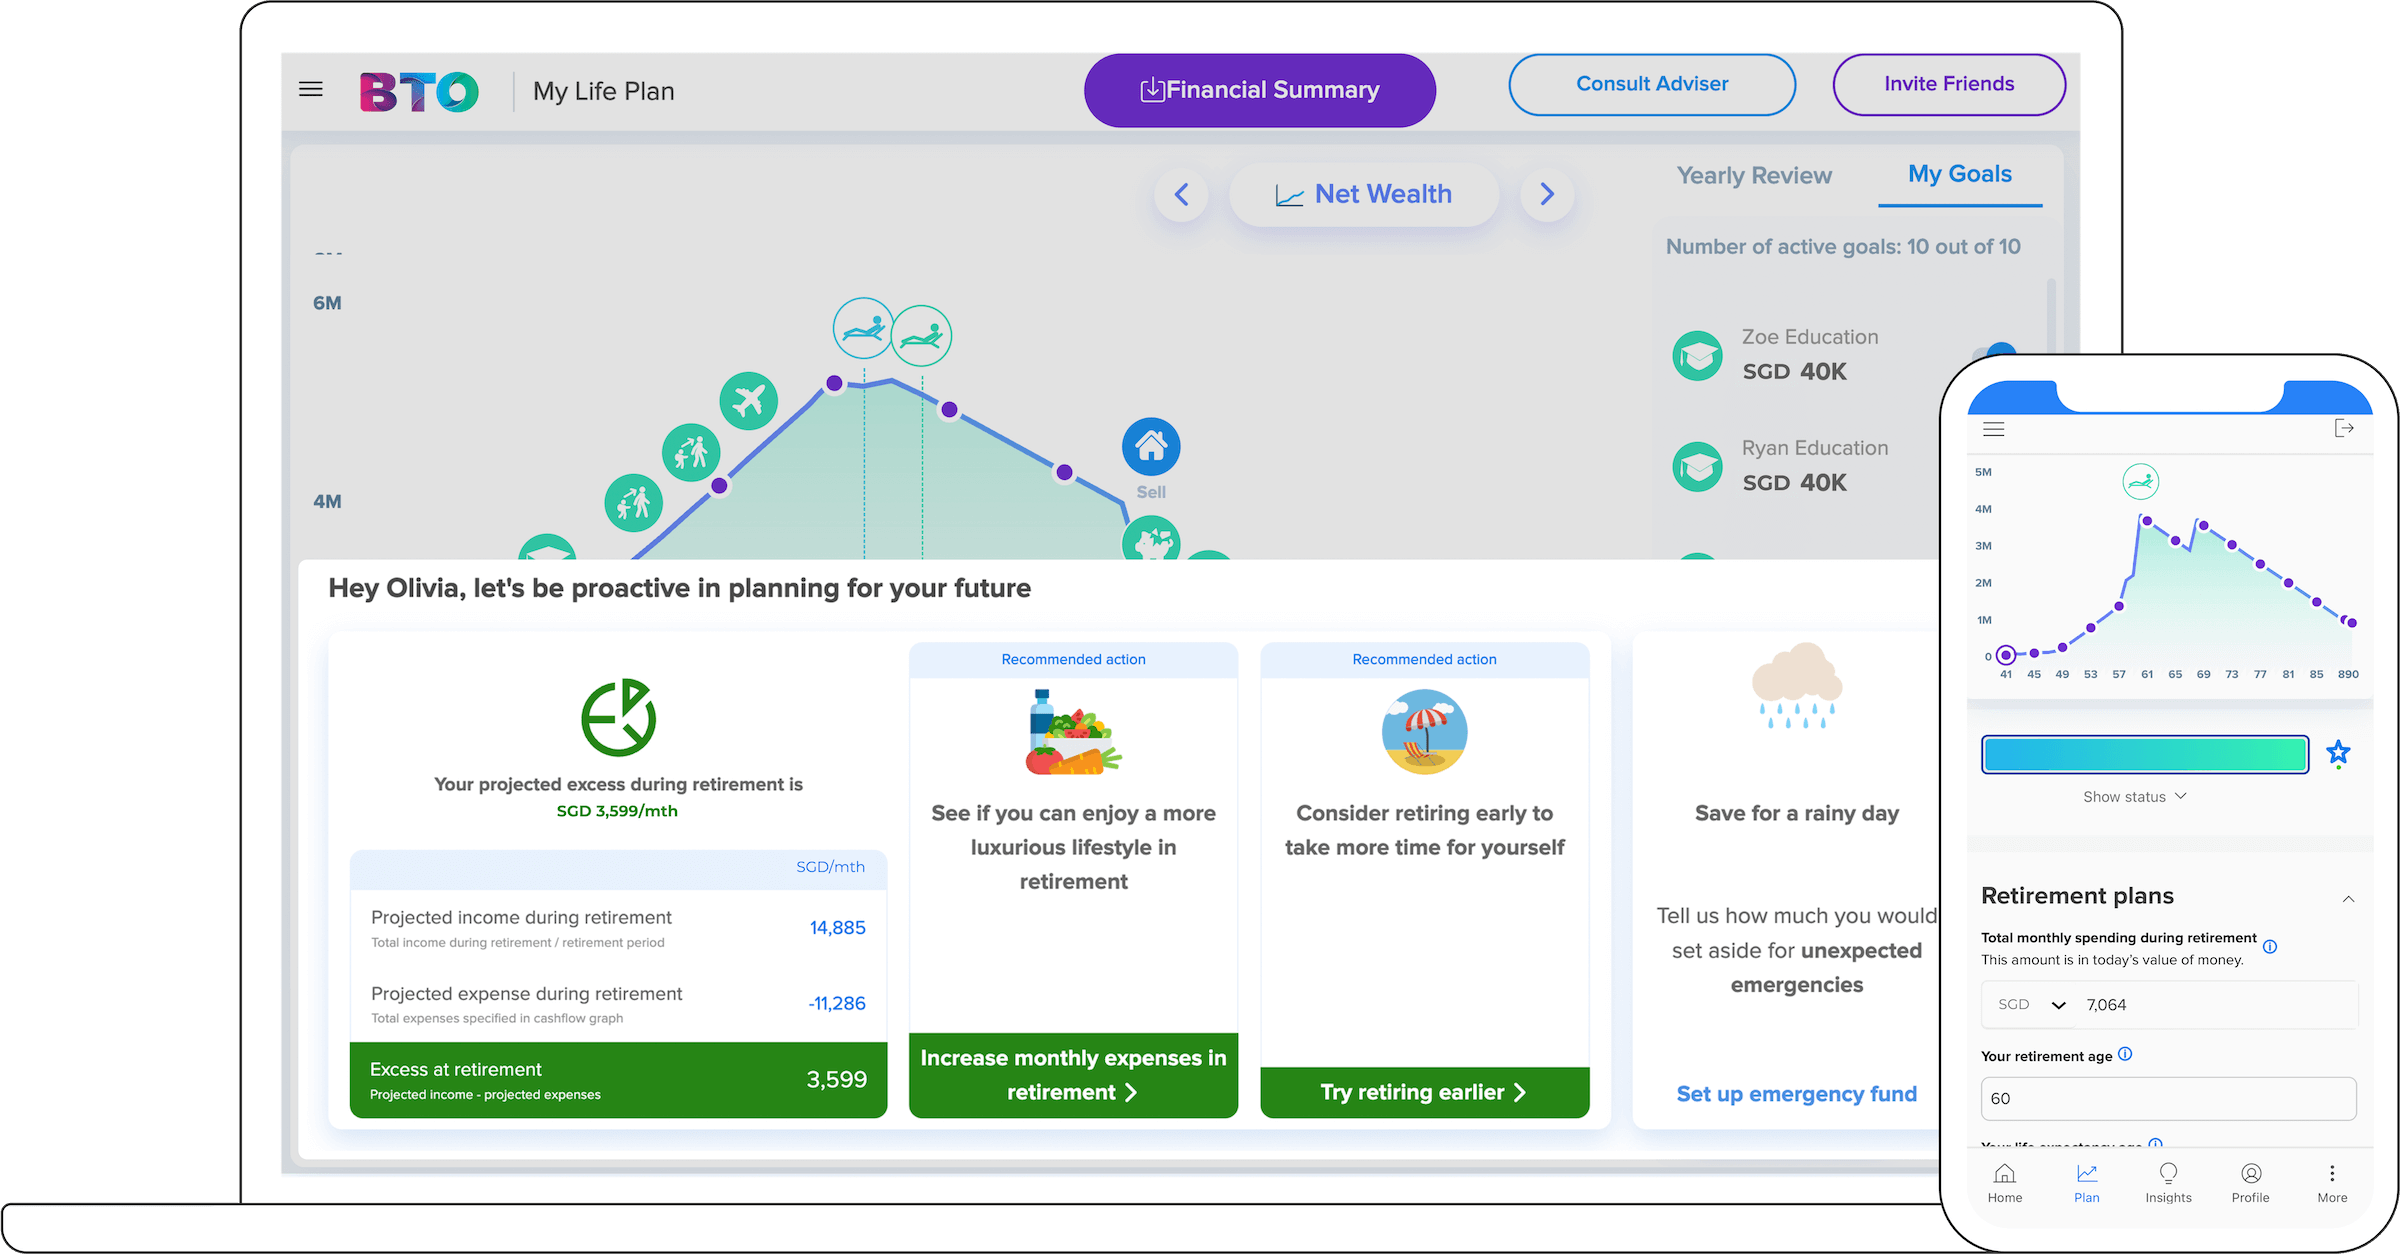Screen dimensions: 2400x1254
Task: Tap the star icon beside progress bar
Action: point(2338,753)
